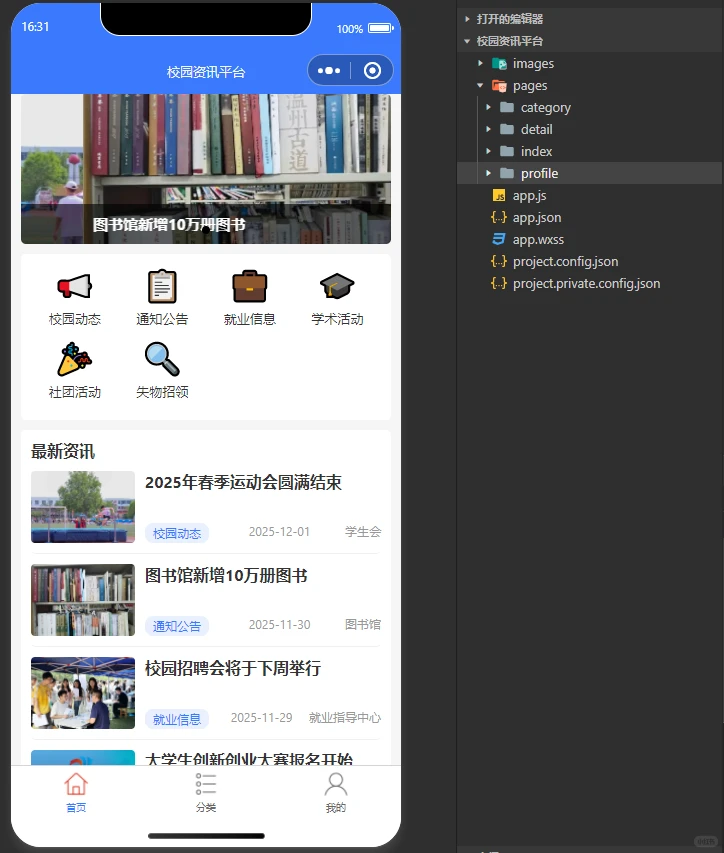Click the 最新资讯 section heading
This screenshot has width=724, height=853.
tap(63, 452)
